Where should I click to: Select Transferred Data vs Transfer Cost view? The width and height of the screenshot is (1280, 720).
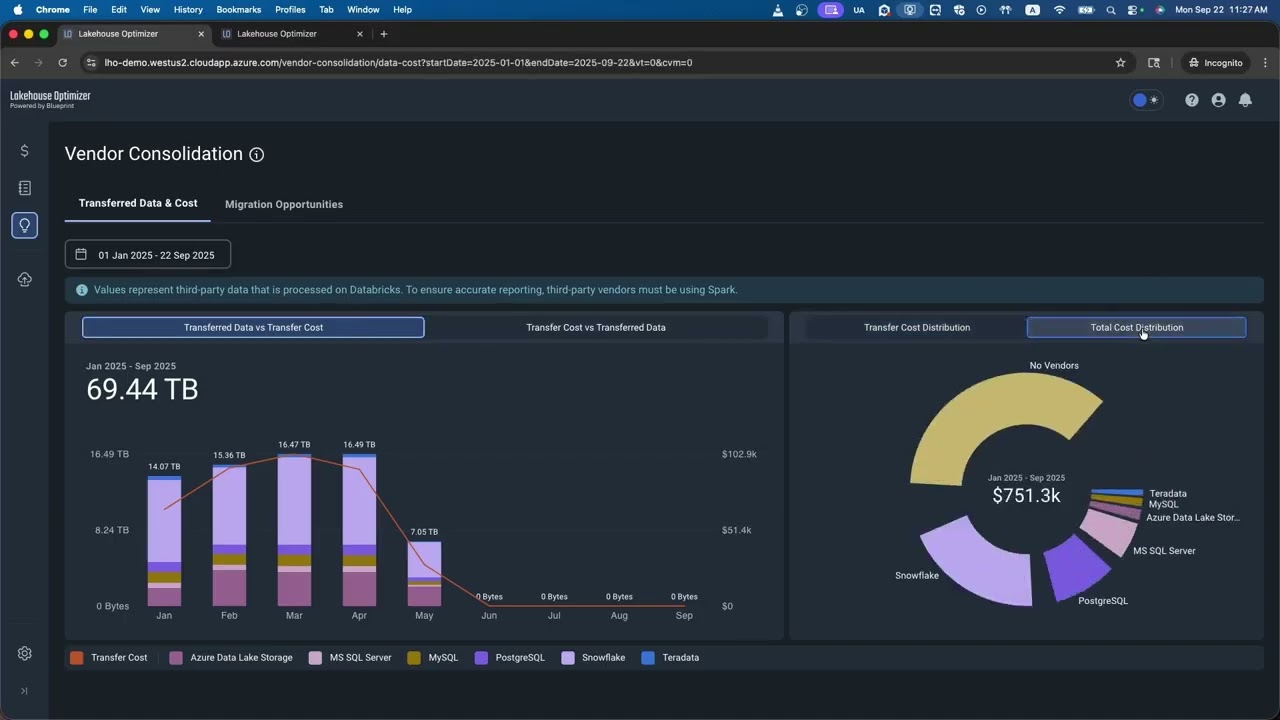pos(253,327)
